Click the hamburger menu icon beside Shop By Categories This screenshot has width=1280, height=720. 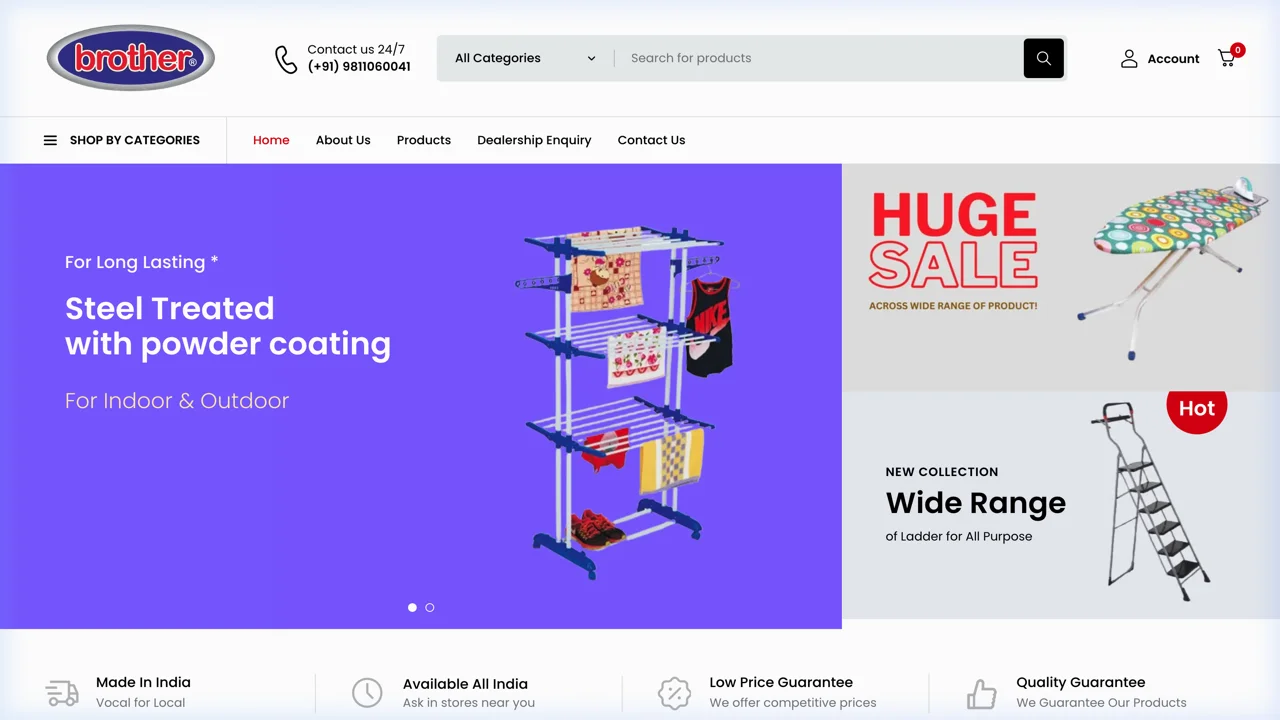coord(50,140)
